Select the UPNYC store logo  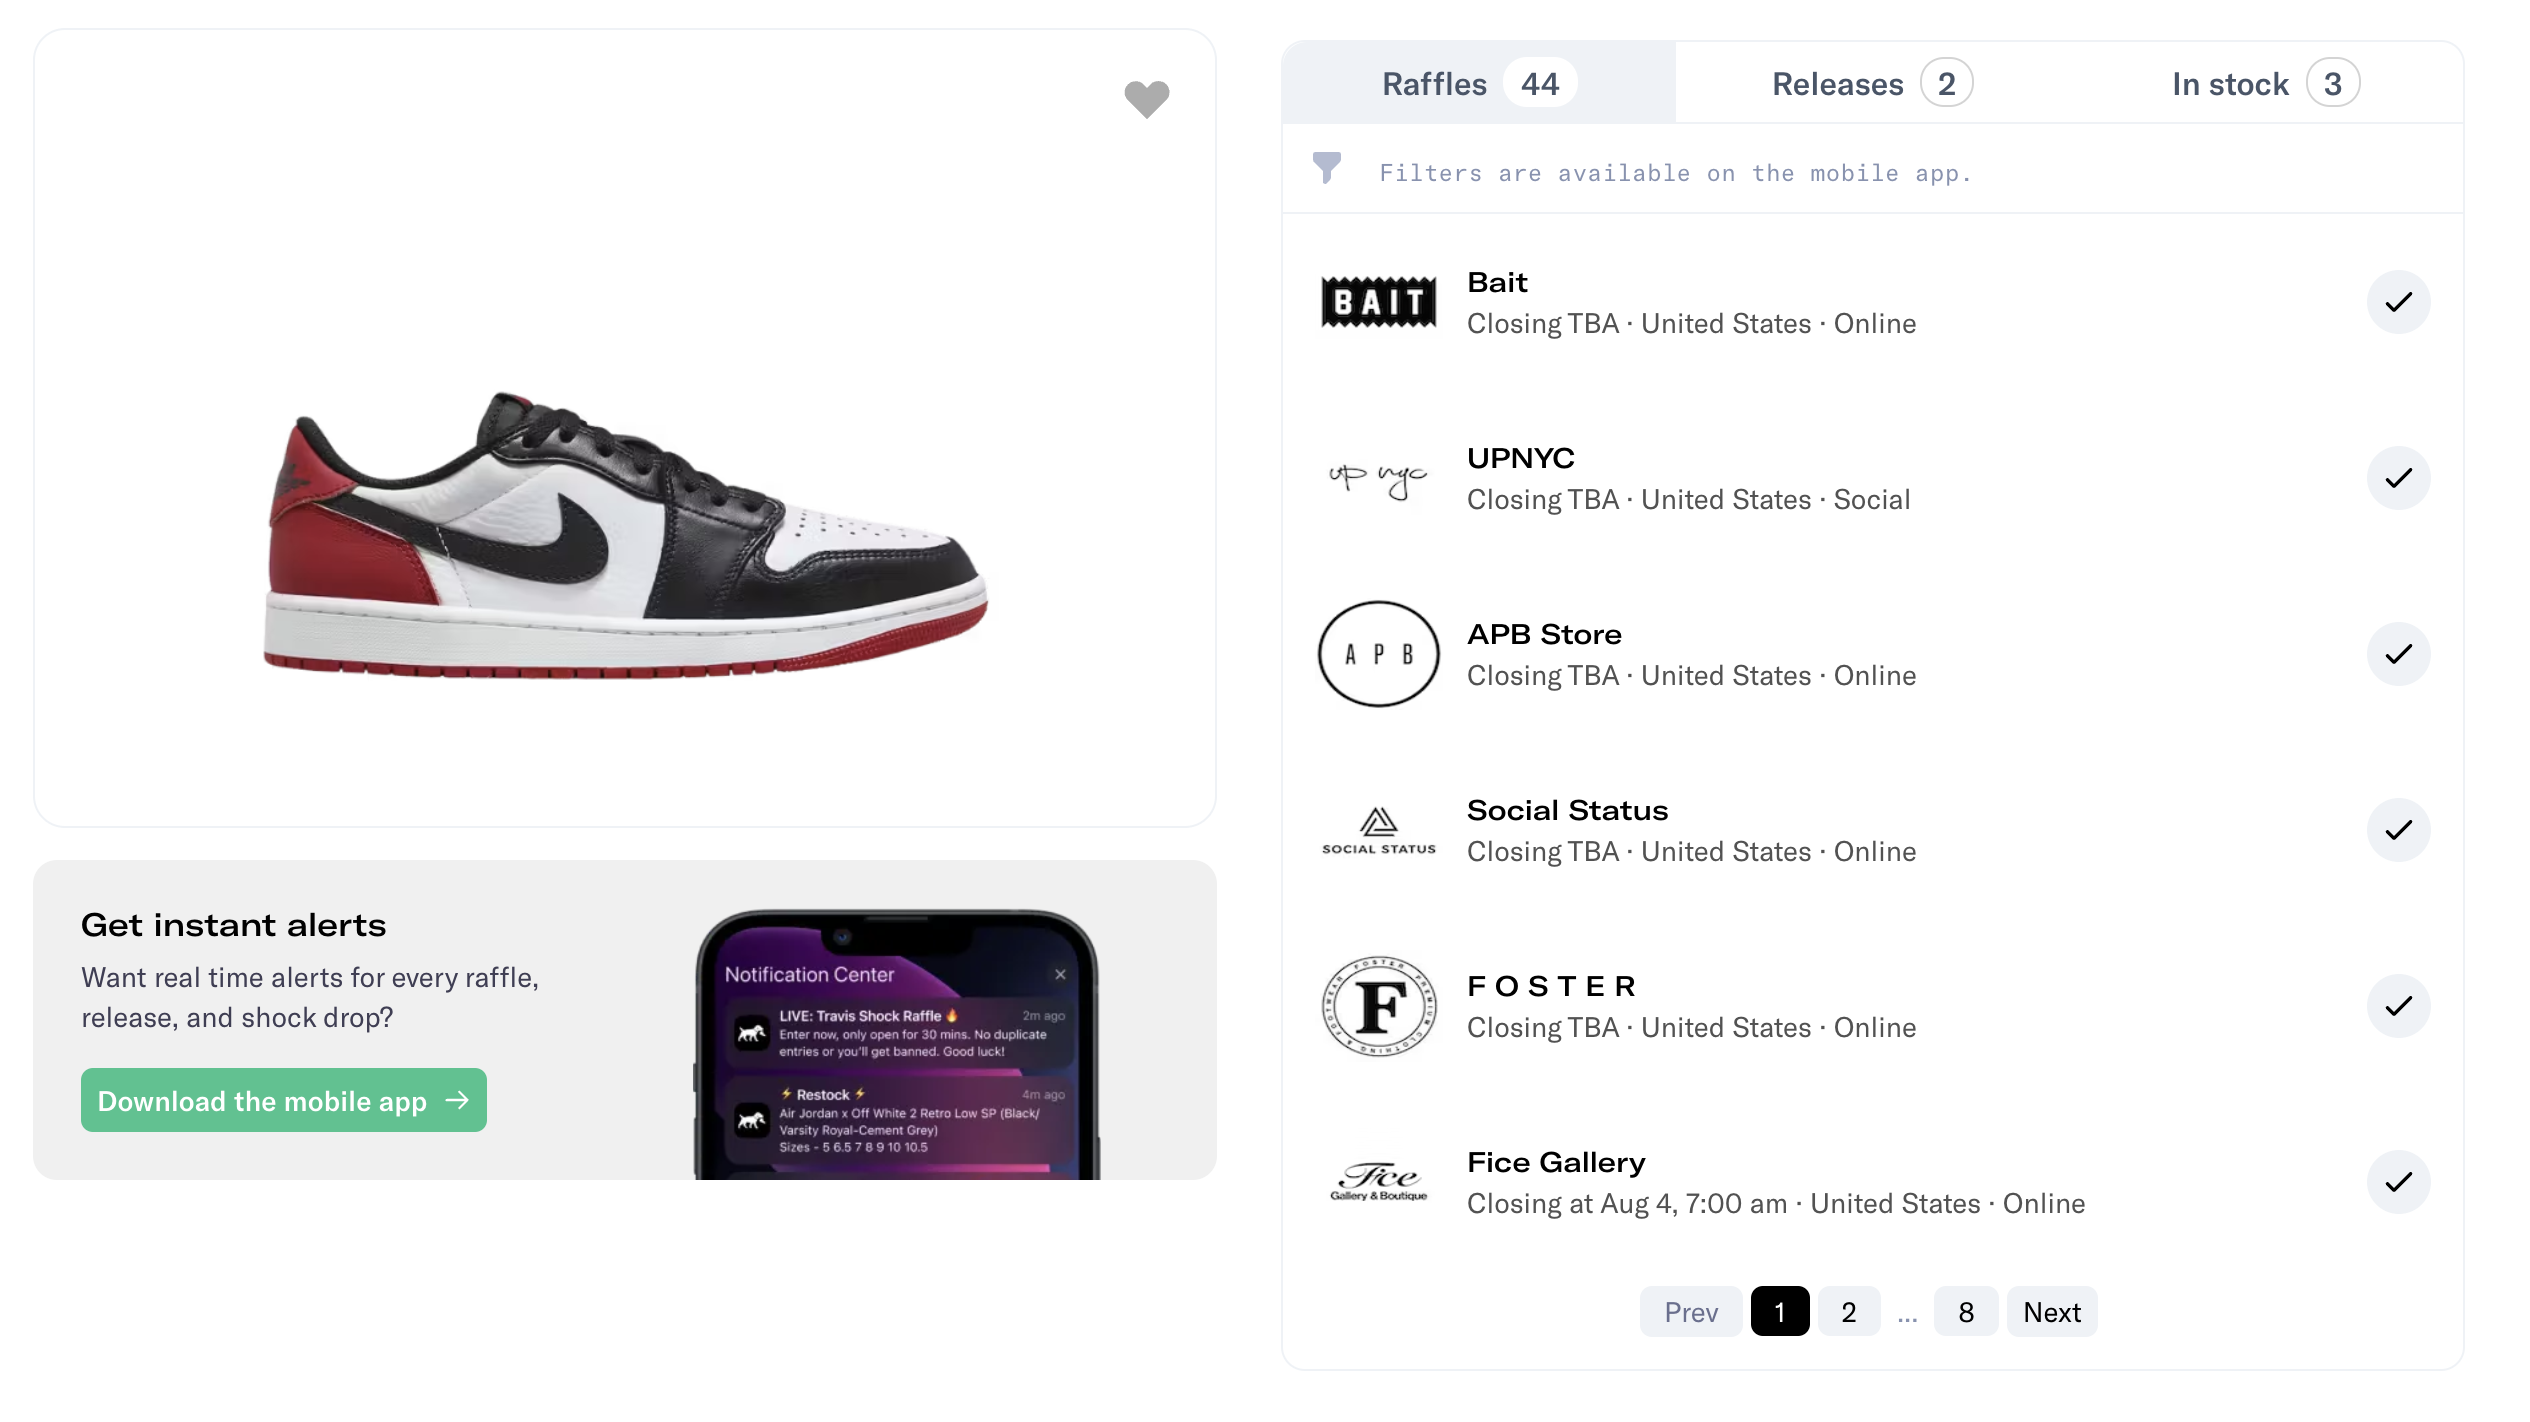coord(1378,478)
